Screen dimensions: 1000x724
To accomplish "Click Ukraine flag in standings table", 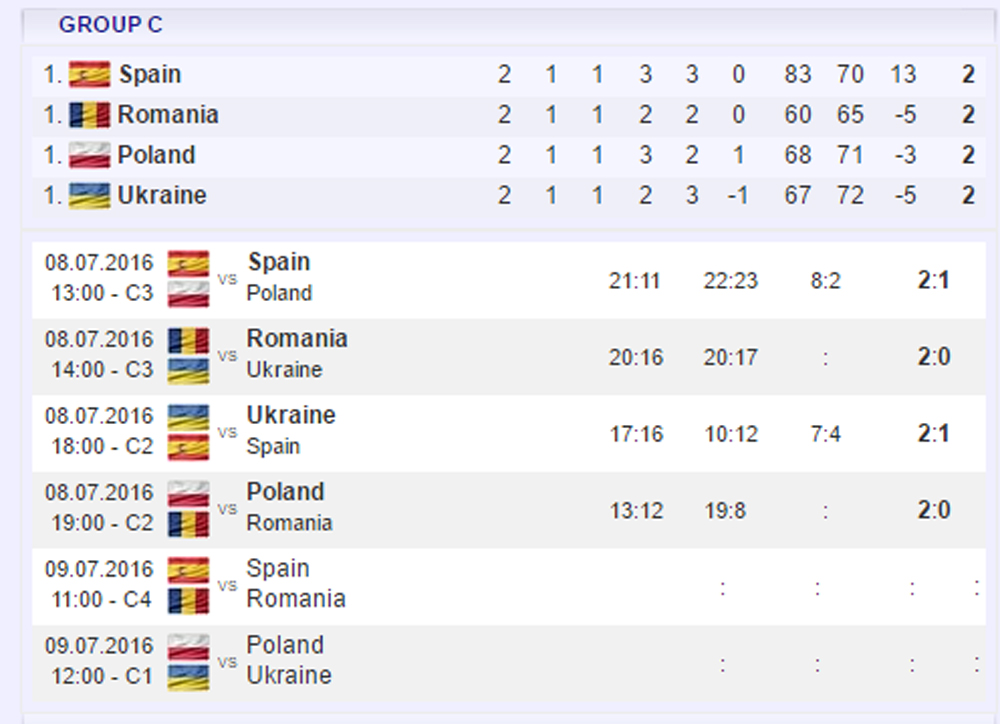I will [x=89, y=195].
